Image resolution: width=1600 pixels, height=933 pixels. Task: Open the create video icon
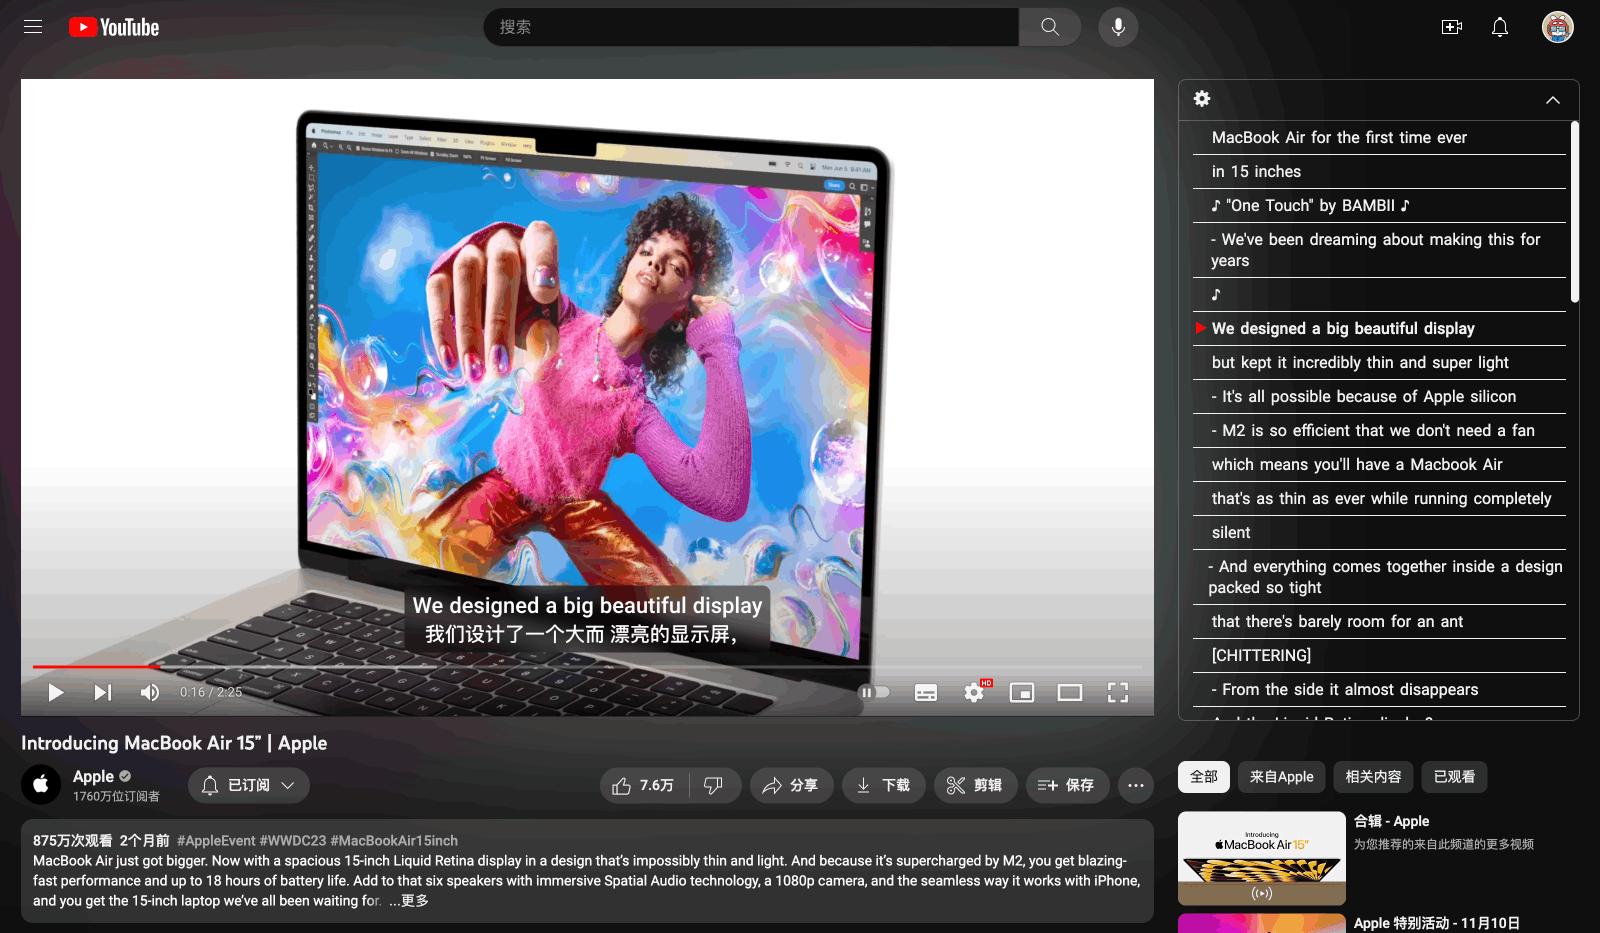pyautogui.click(x=1452, y=27)
